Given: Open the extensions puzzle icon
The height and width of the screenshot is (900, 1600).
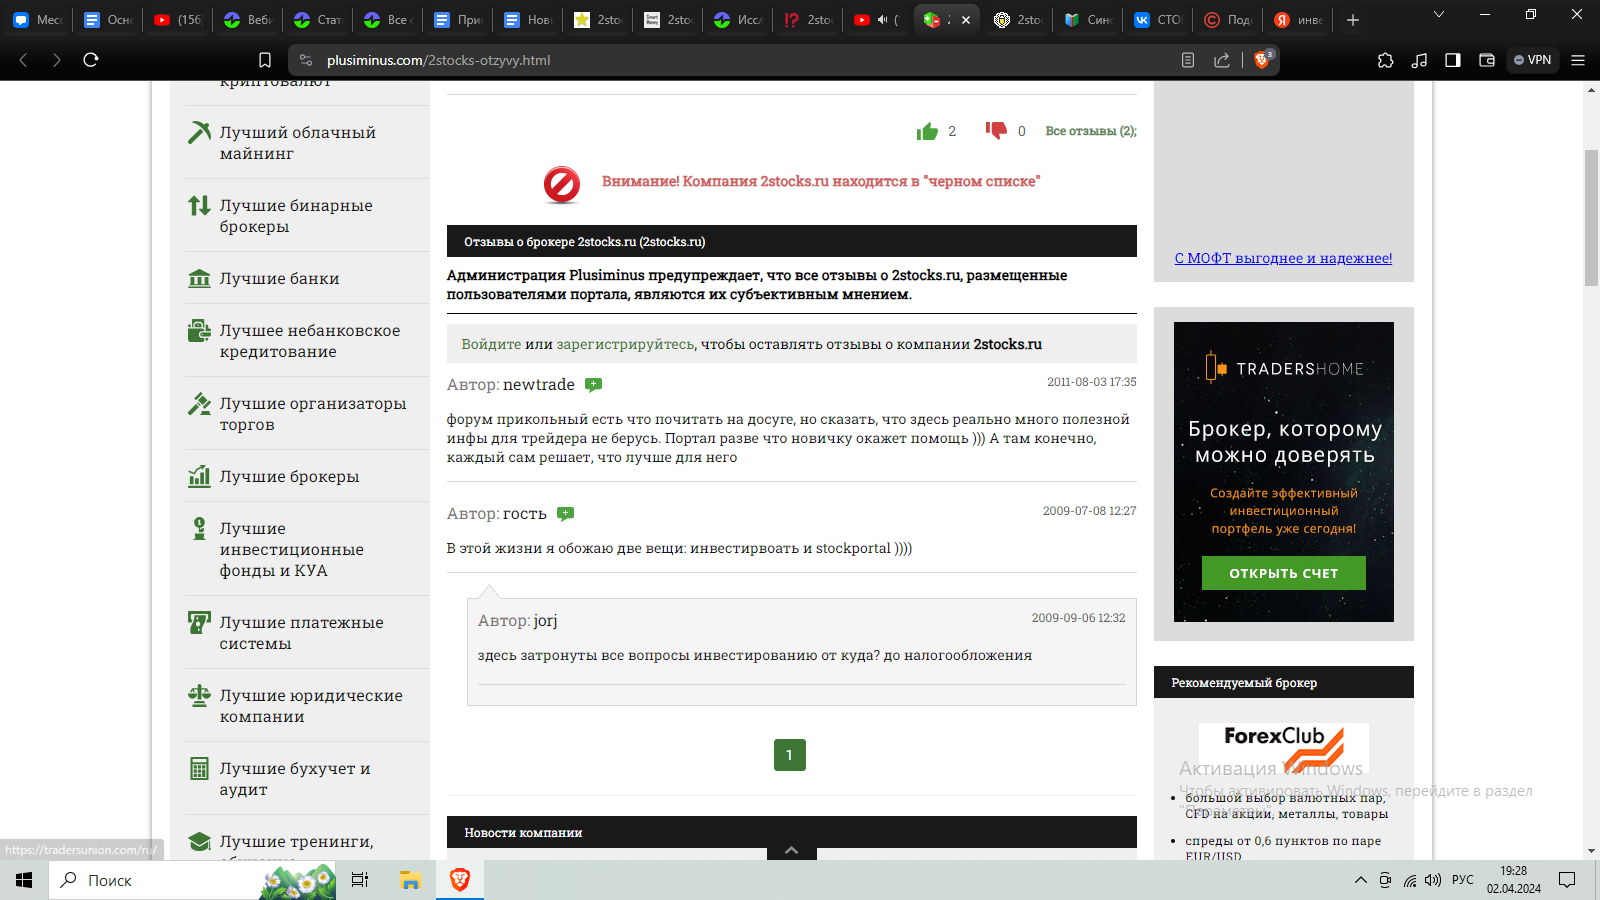Looking at the screenshot, I should (1385, 60).
